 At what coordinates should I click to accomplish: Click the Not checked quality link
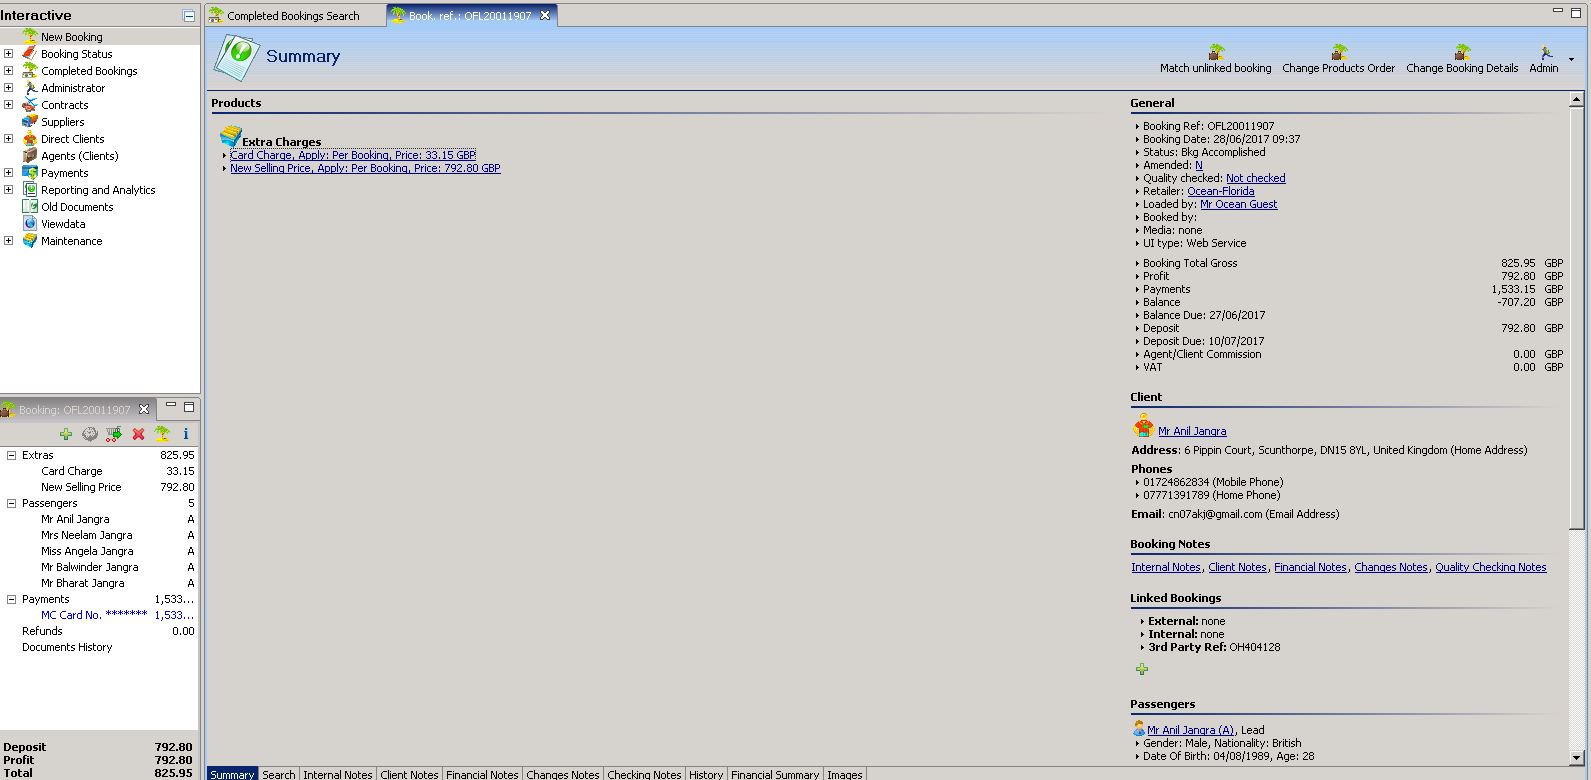[1256, 178]
